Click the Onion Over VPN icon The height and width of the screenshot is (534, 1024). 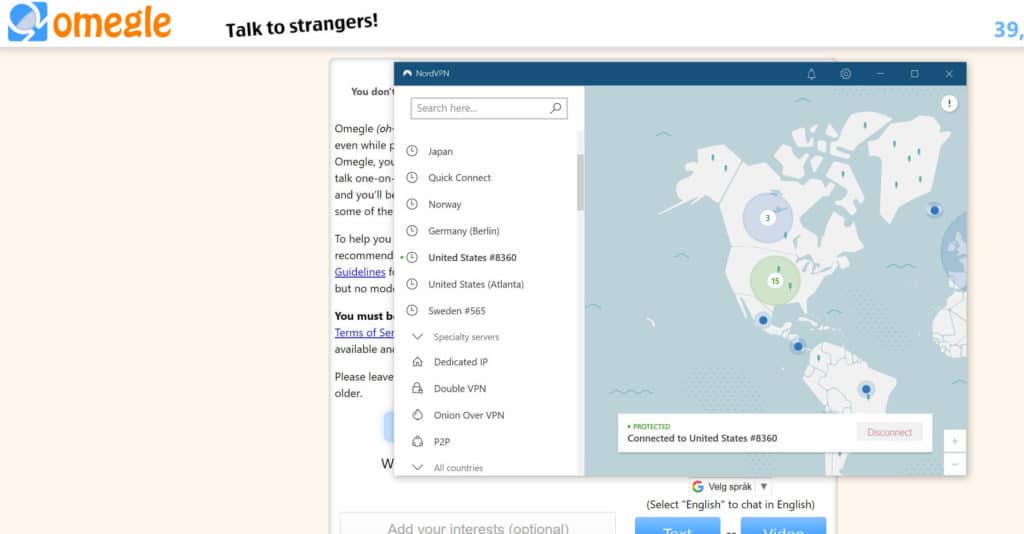417,415
